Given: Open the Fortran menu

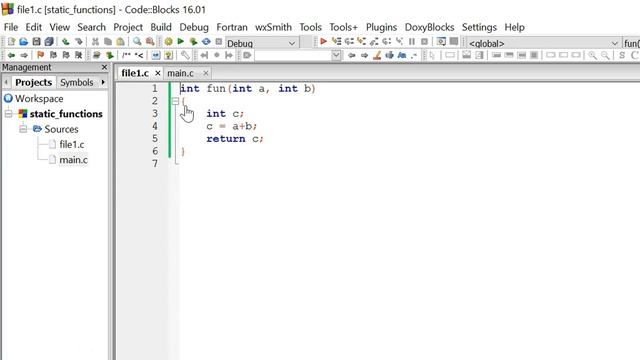Looking at the screenshot, I should coord(232,27).
